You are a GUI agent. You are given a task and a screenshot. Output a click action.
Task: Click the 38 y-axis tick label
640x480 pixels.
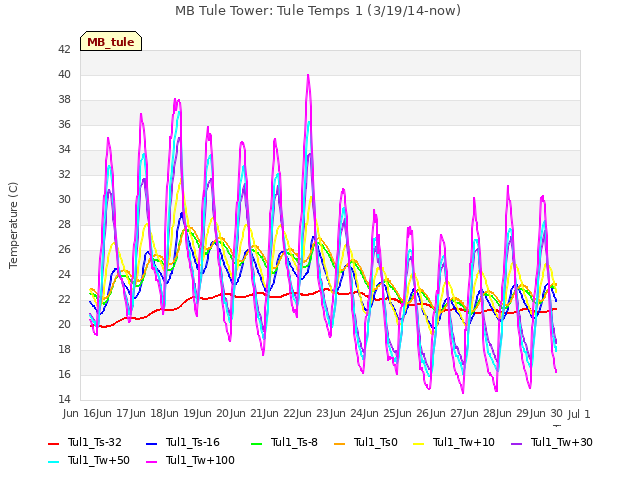[x=64, y=99]
